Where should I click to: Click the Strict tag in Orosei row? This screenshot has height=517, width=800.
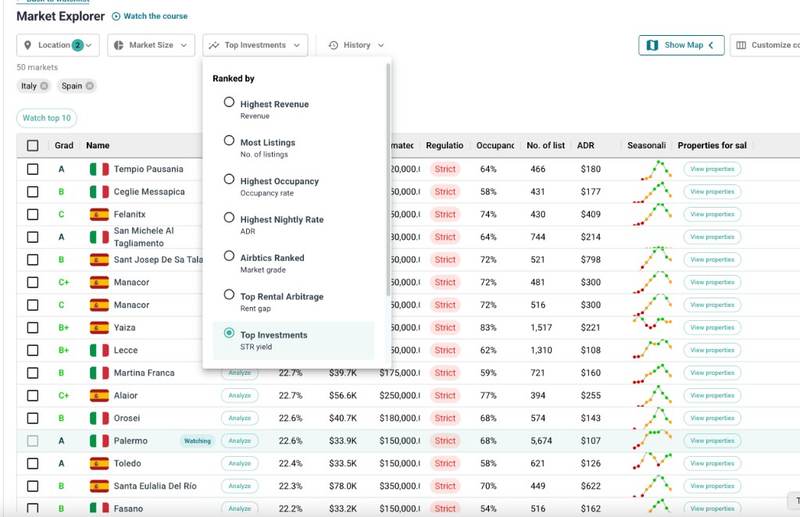click(x=445, y=418)
